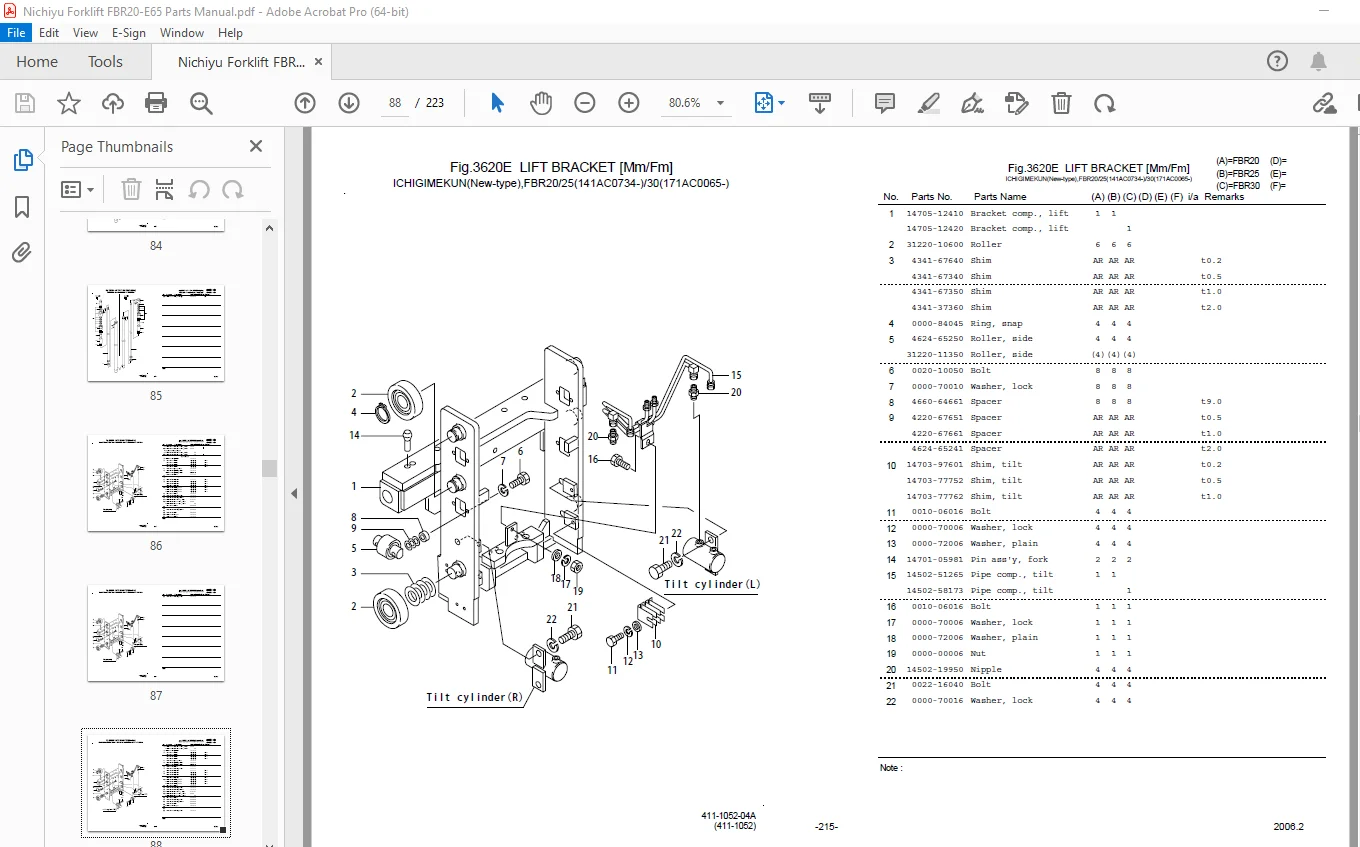Delete selected thumbnail pages trash icon
1360x847 pixels.
pos(131,189)
